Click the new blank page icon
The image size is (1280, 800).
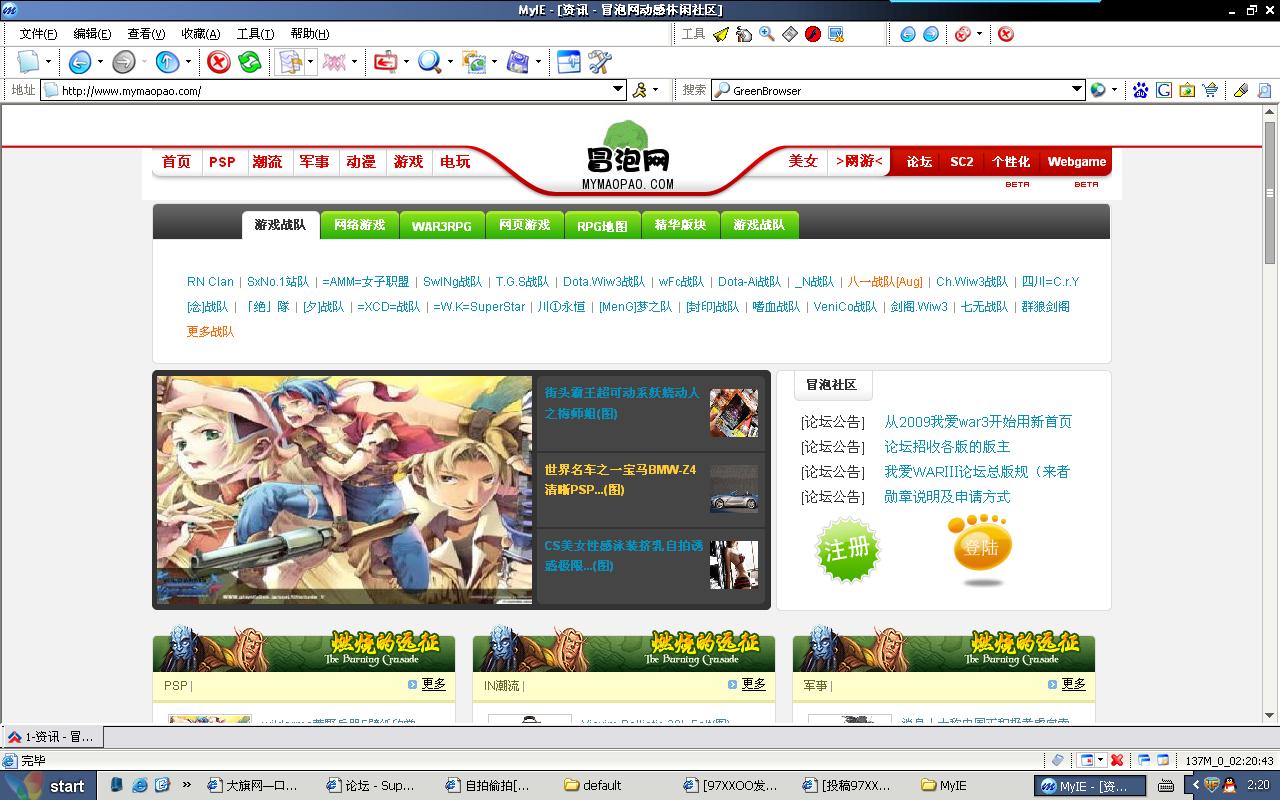(28, 62)
